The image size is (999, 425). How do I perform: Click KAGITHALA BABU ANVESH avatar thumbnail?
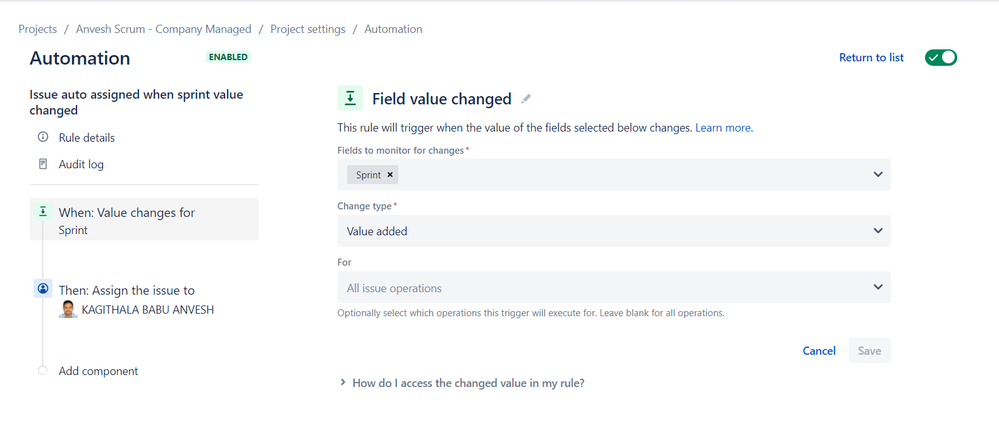[x=68, y=309]
